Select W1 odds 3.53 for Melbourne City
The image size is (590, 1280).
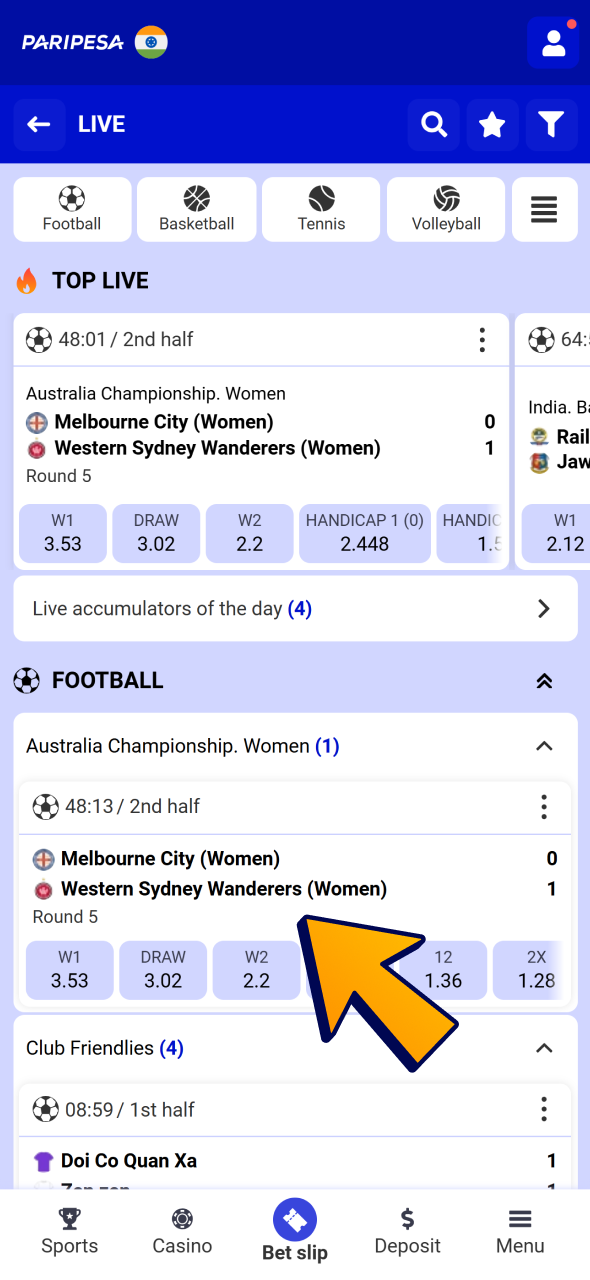[x=69, y=970]
